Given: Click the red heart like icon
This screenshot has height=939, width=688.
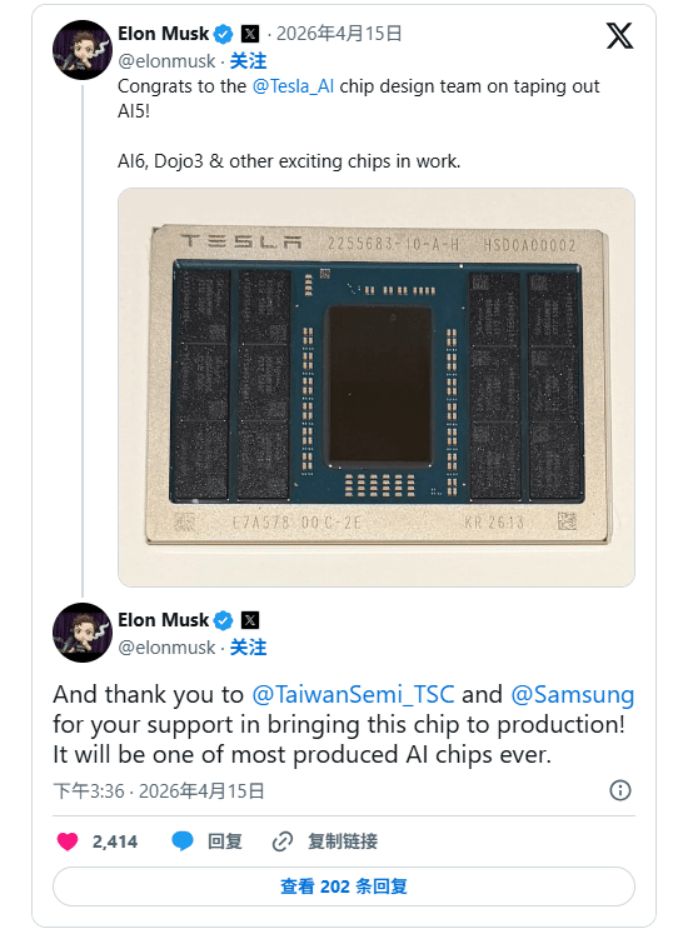Looking at the screenshot, I should [68, 841].
